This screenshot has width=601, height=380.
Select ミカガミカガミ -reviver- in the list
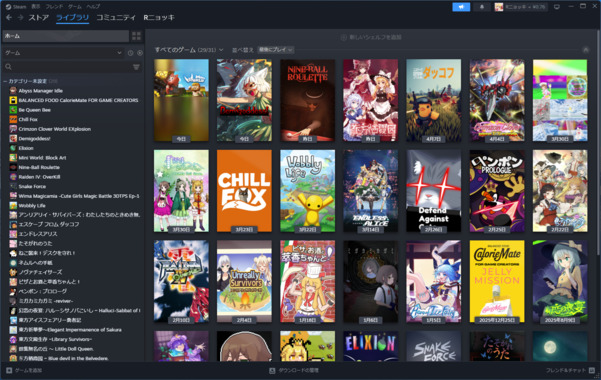pos(46,301)
